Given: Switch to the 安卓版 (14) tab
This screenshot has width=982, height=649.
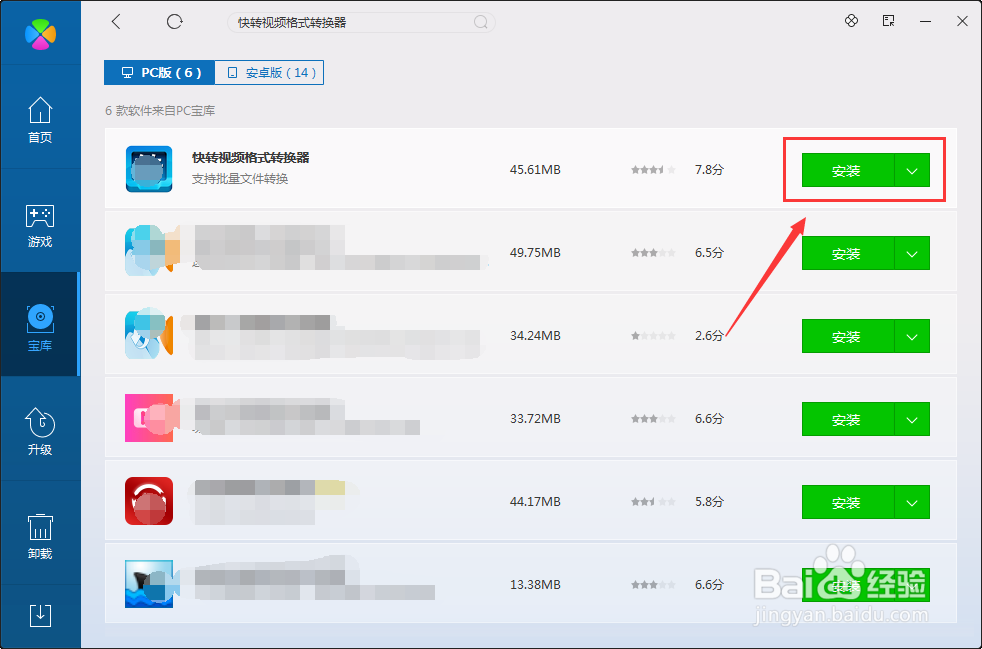Looking at the screenshot, I should point(269,73).
